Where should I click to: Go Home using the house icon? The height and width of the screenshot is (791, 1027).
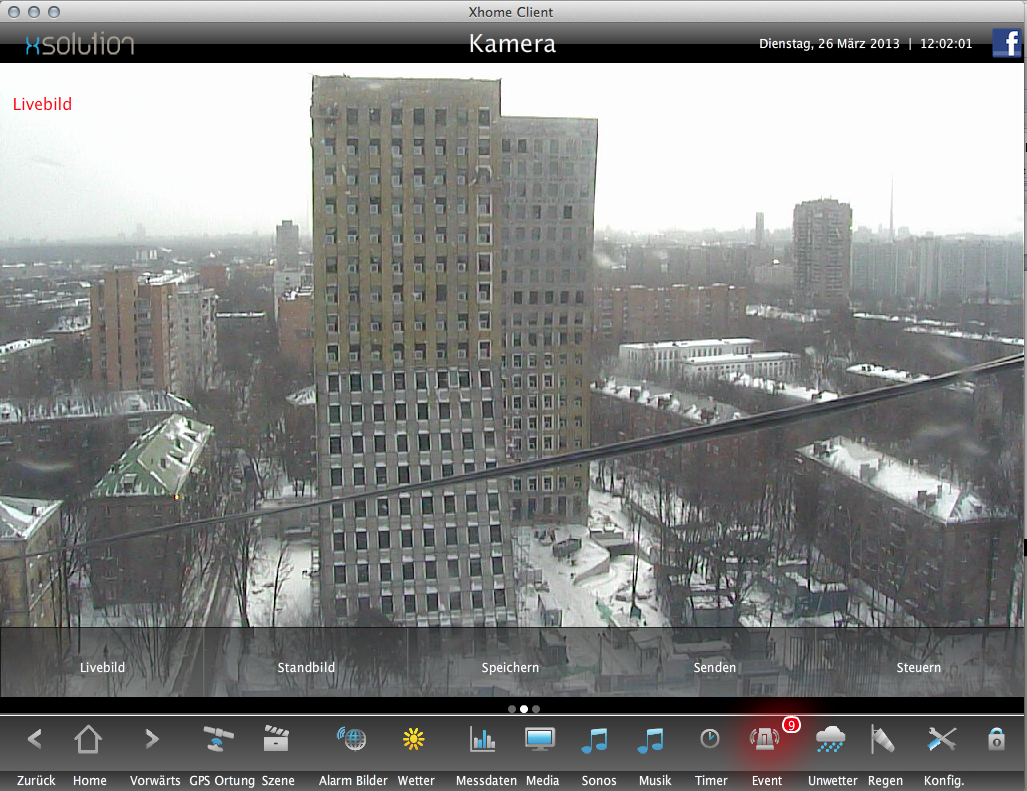coord(88,740)
